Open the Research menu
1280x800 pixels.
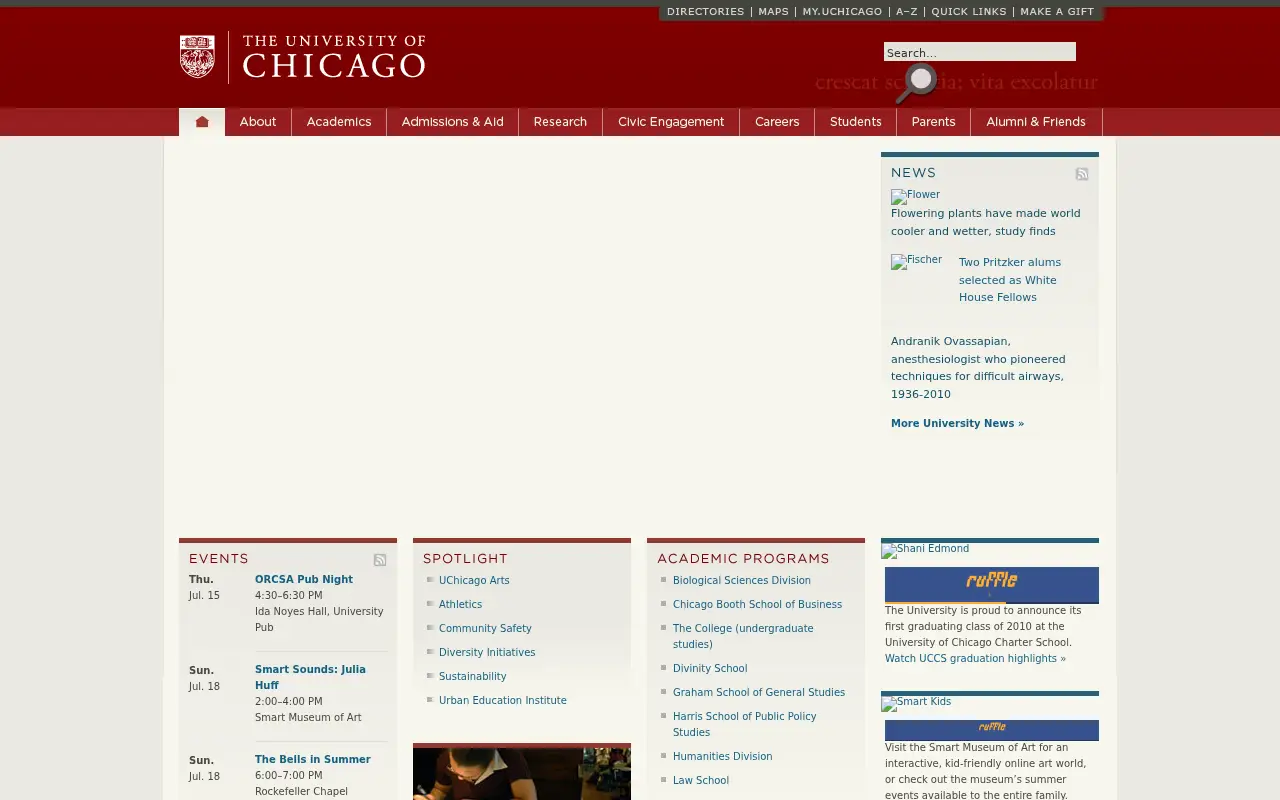[x=560, y=122]
